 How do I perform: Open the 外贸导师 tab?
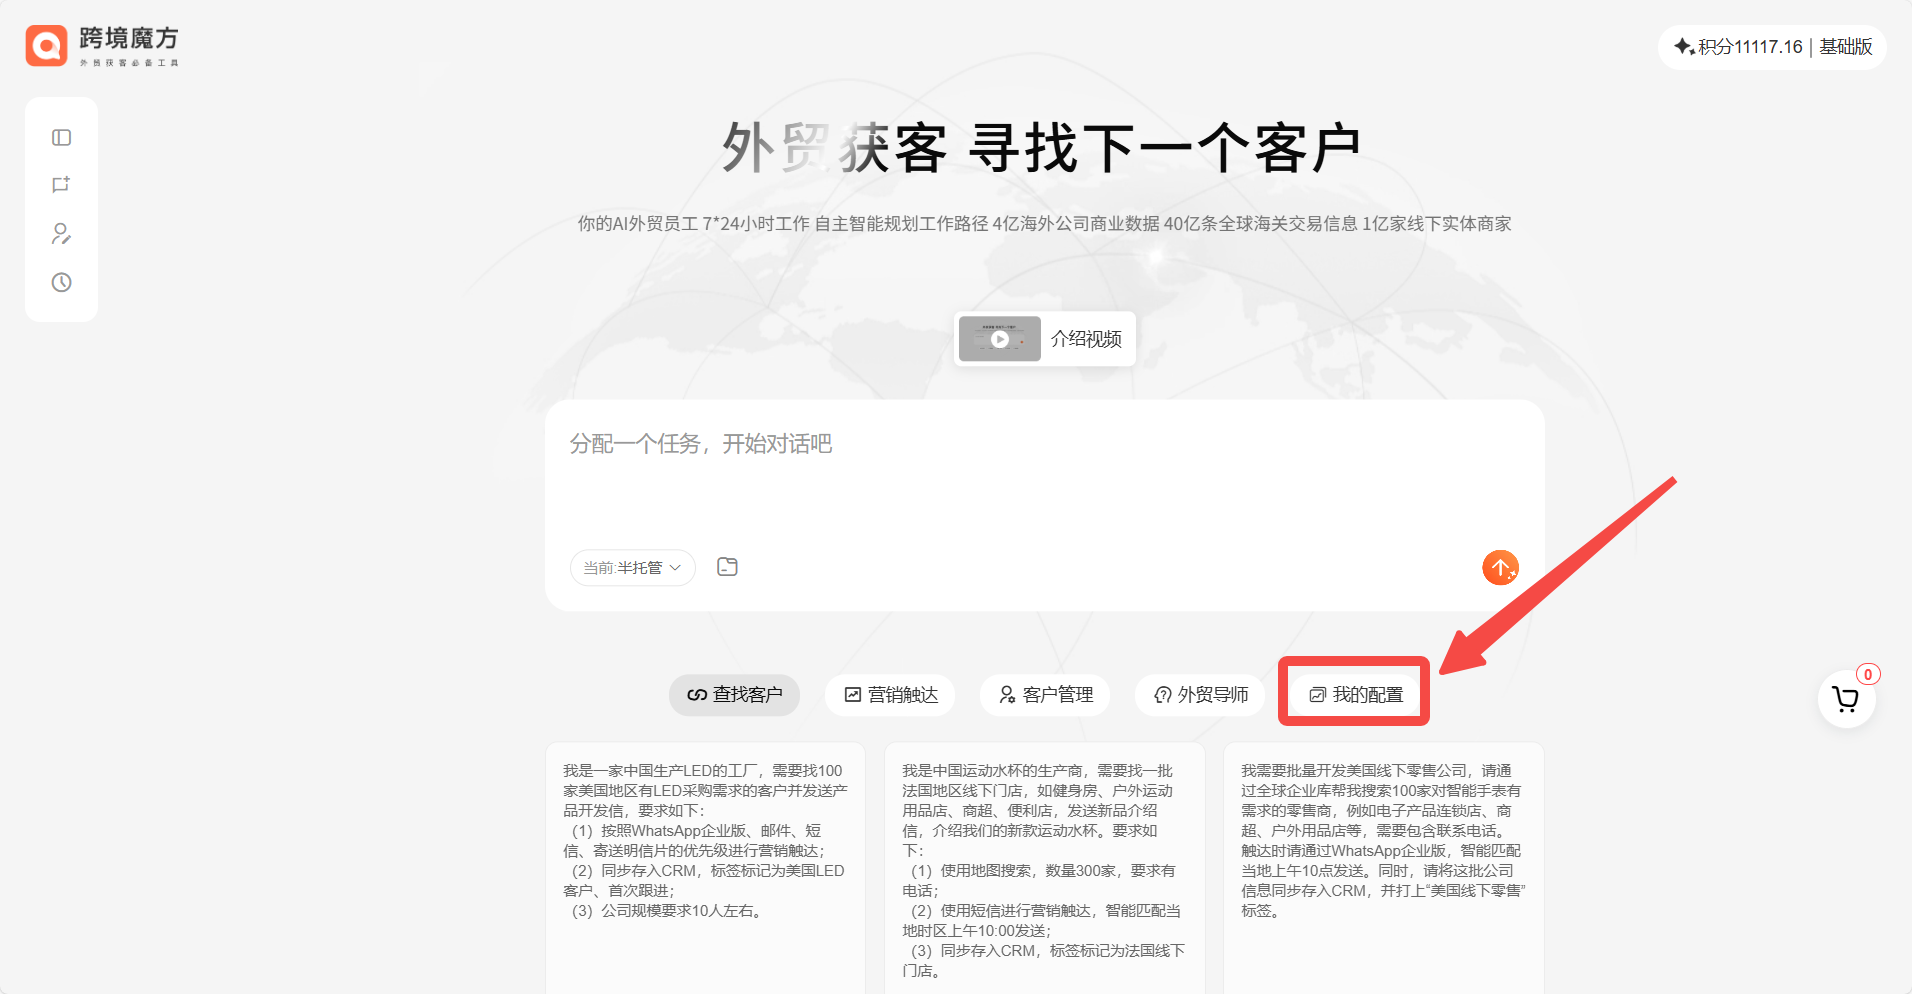(1200, 695)
